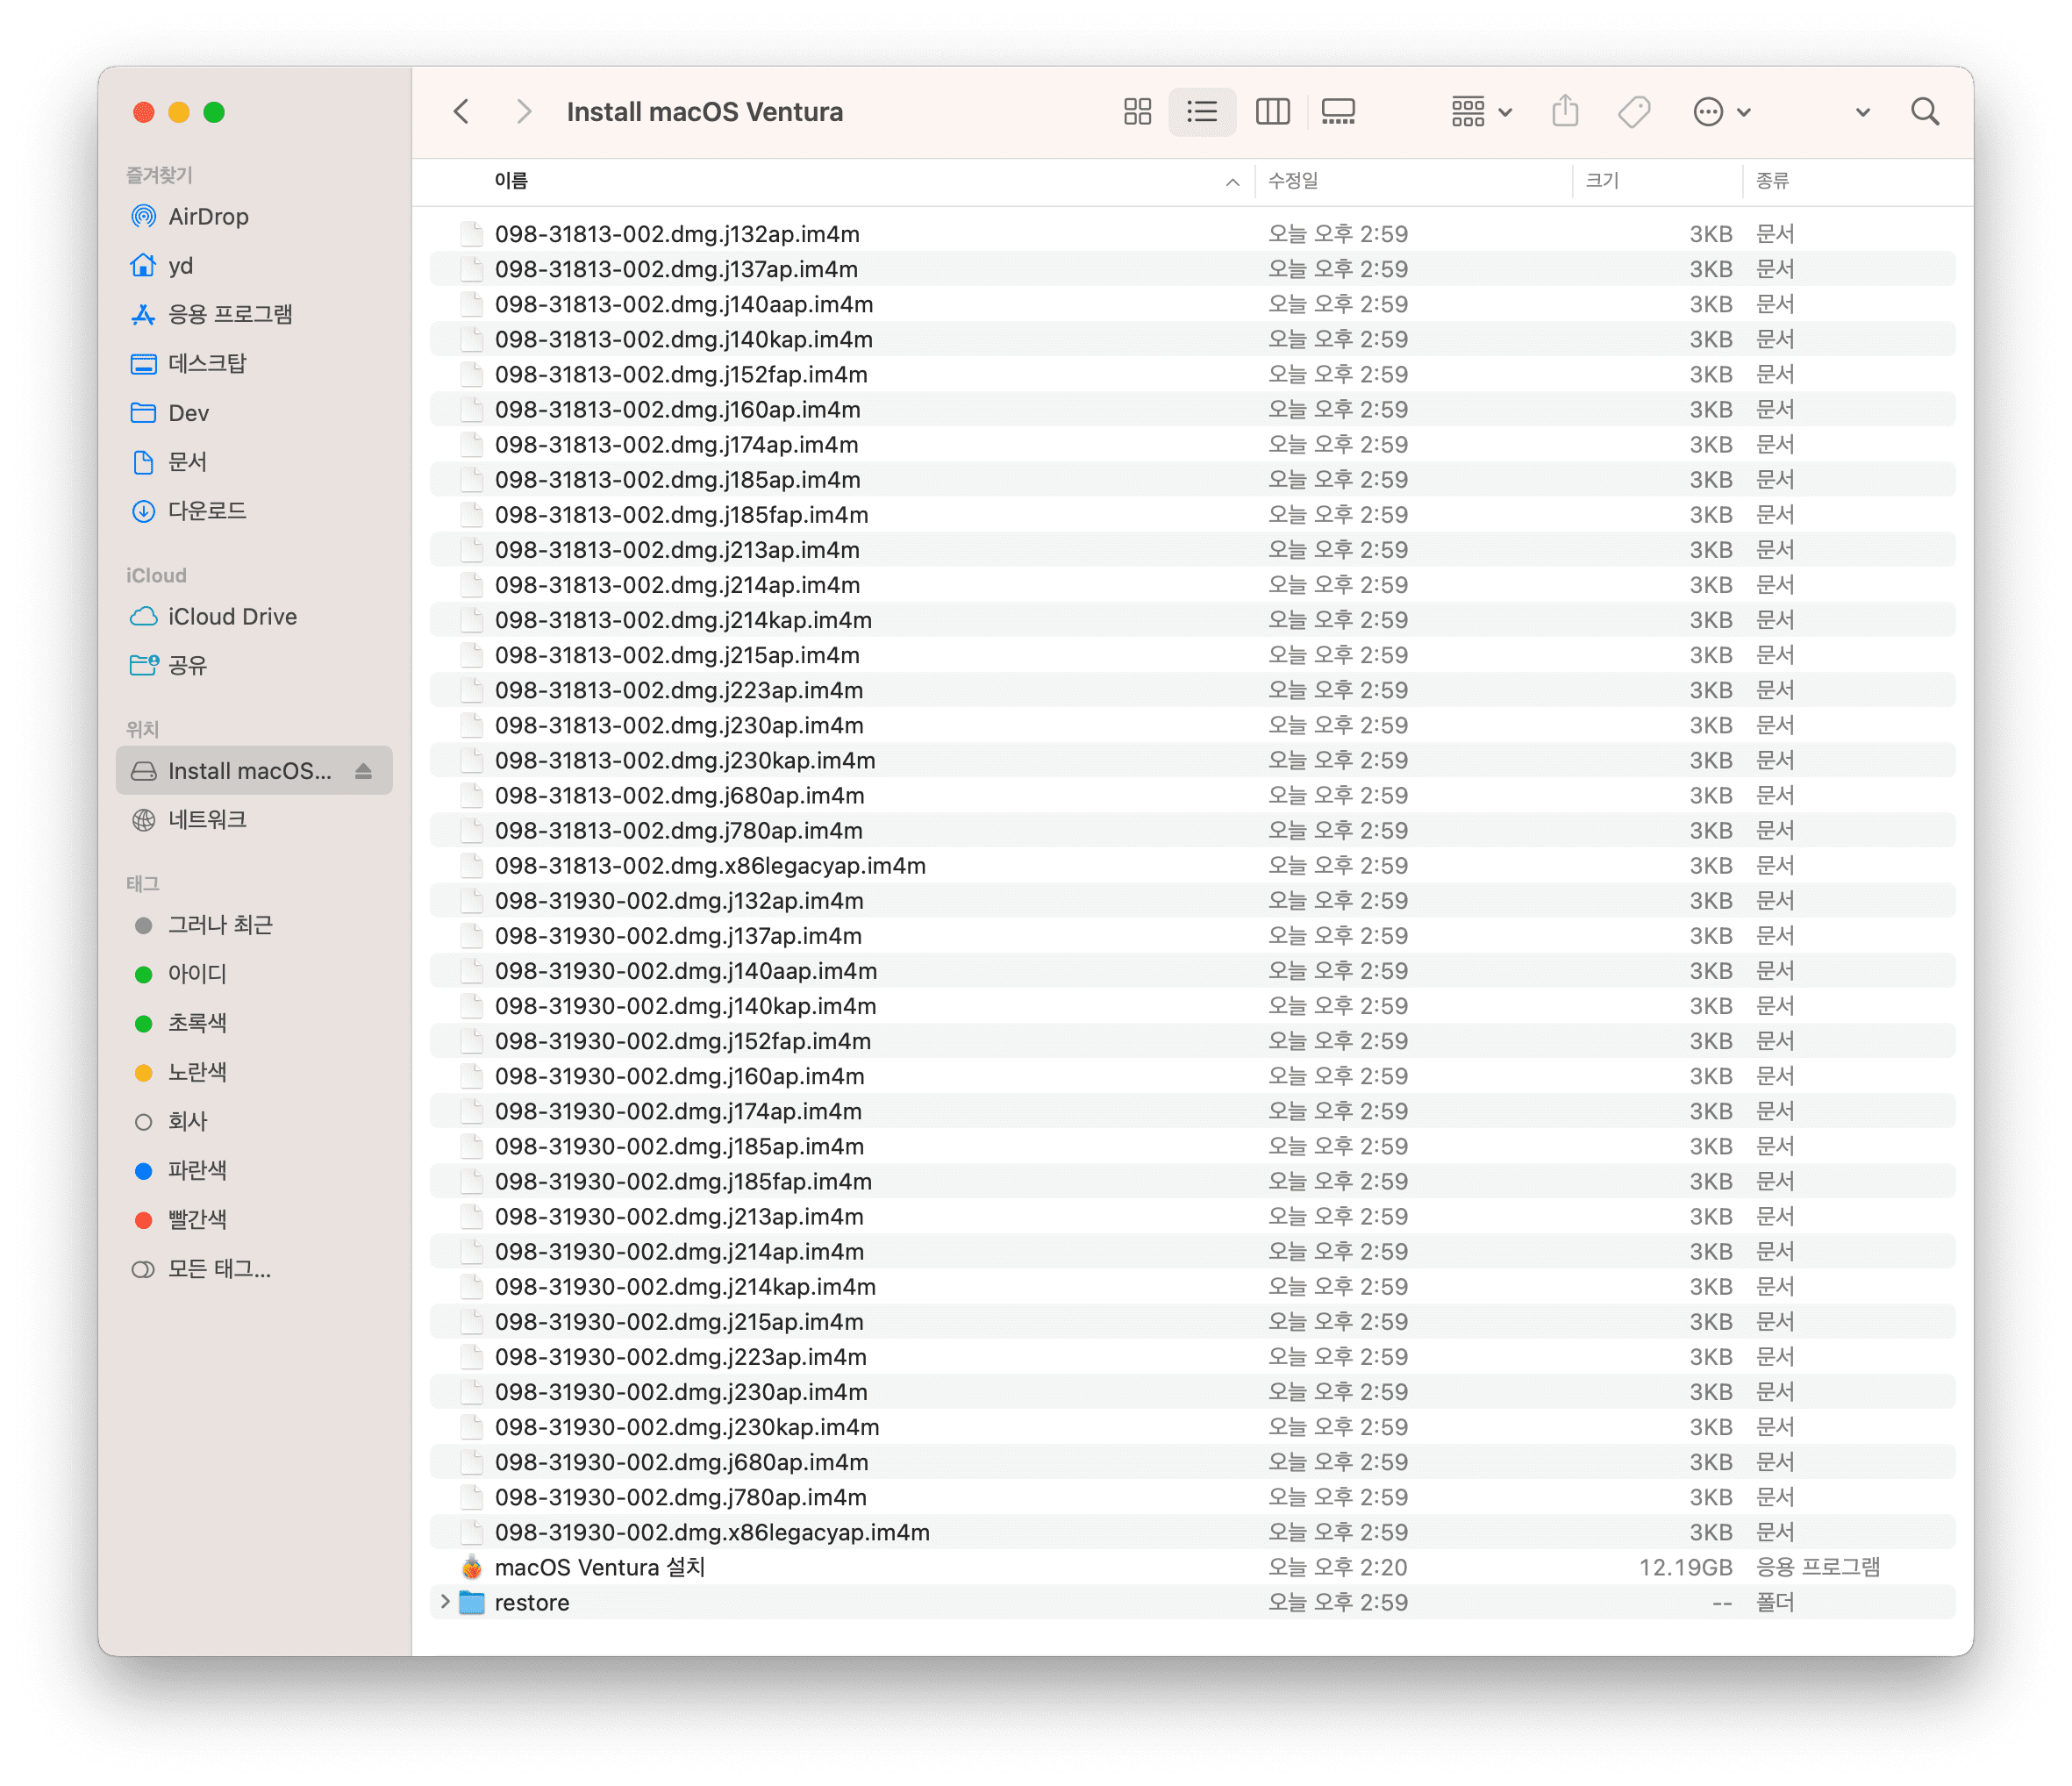Switch to gallery view
Image resolution: width=2072 pixels, height=1786 pixels.
point(1337,111)
